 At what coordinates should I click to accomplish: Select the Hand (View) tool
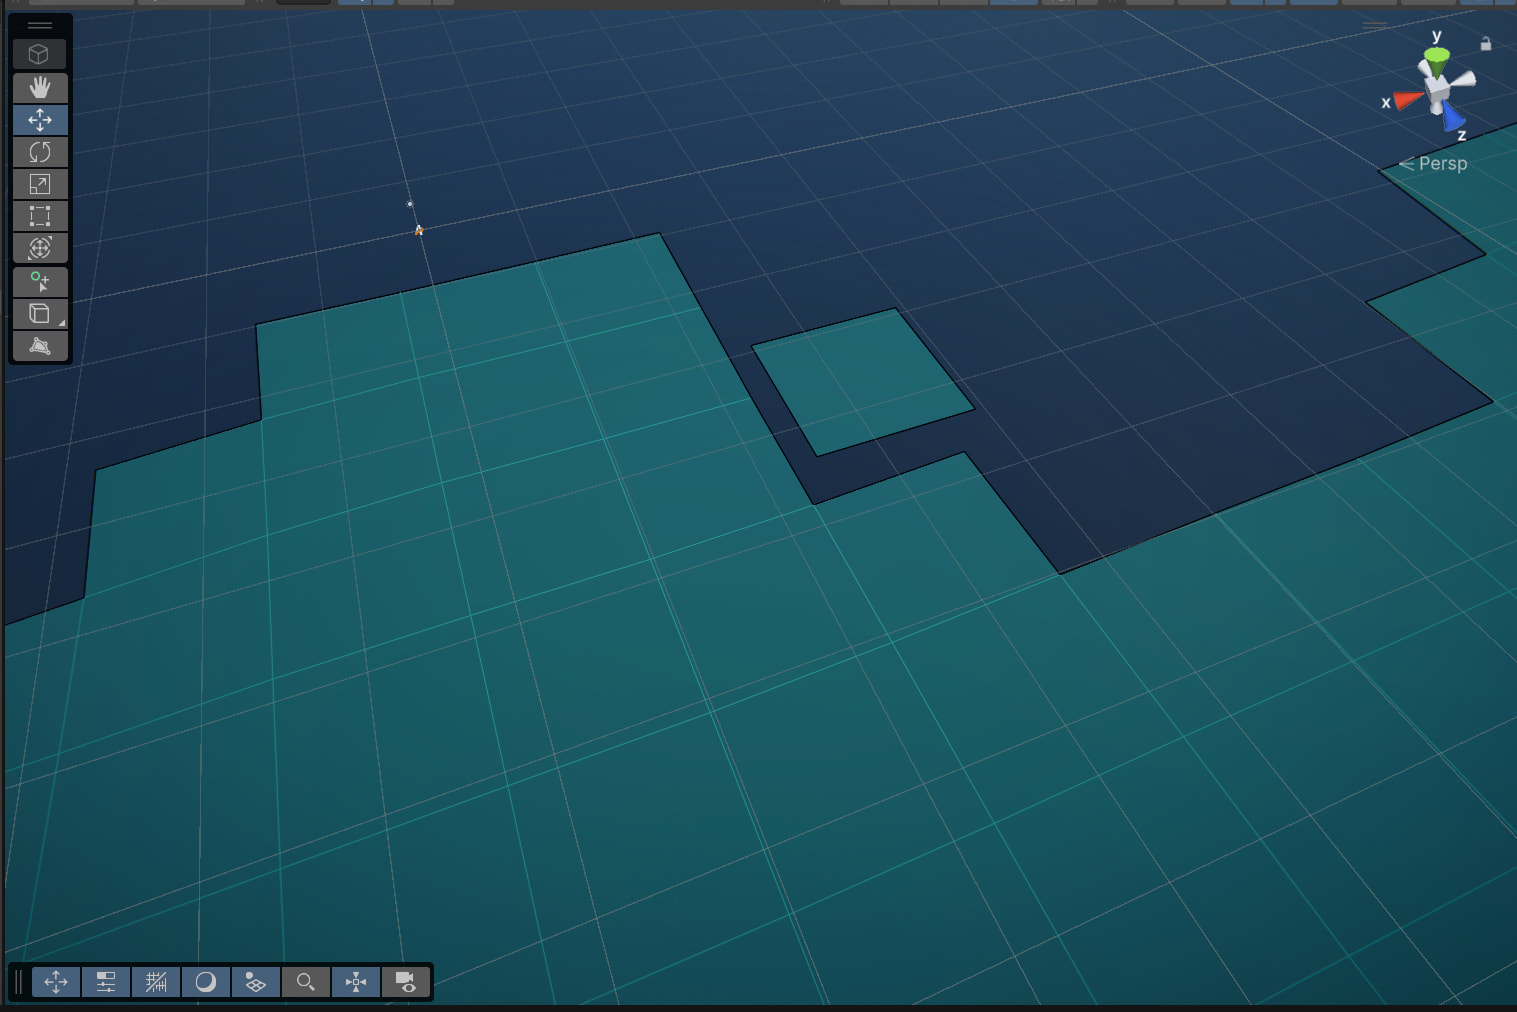(x=40, y=88)
